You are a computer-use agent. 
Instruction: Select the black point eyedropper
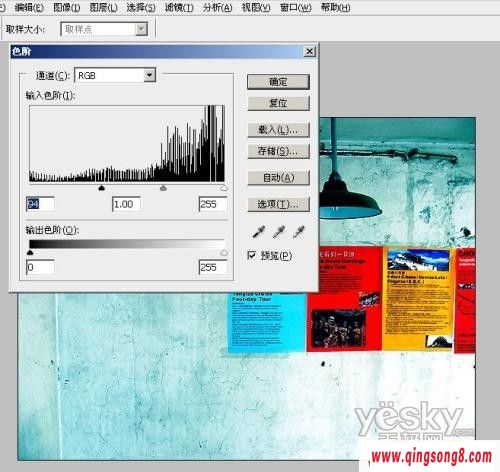pyautogui.click(x=258, y=232)
